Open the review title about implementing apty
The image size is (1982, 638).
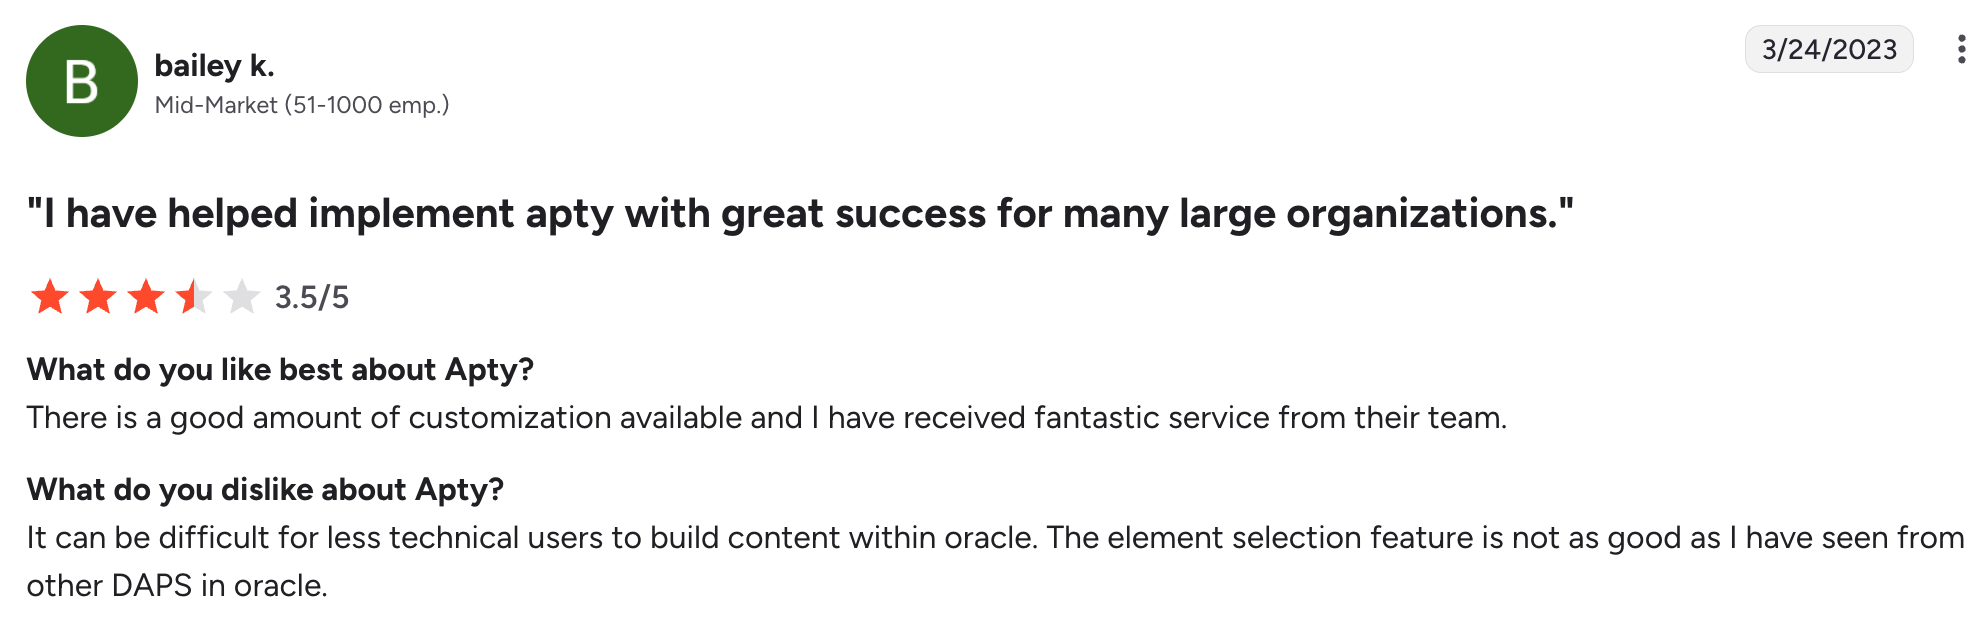800,214
